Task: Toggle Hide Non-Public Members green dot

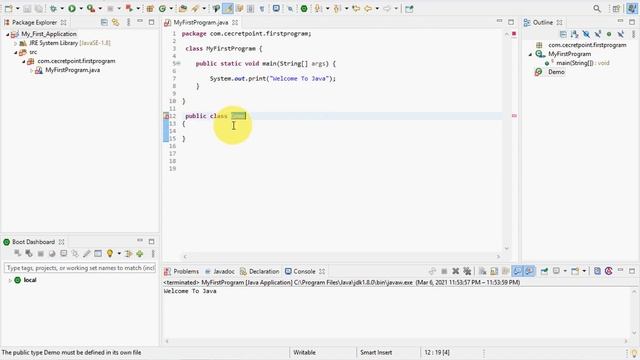Action: pyautogui.click(x=609, y=34)
